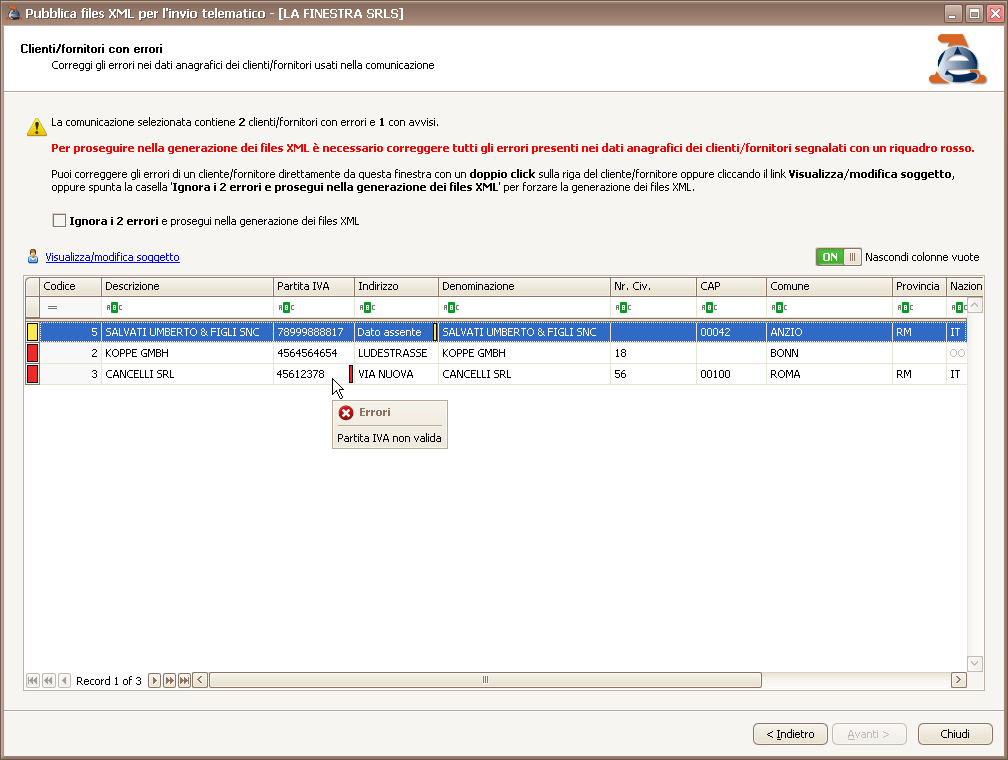Click the red error marker on CANCELLI SRL row

pyautogui.click(x=32, y=374)
